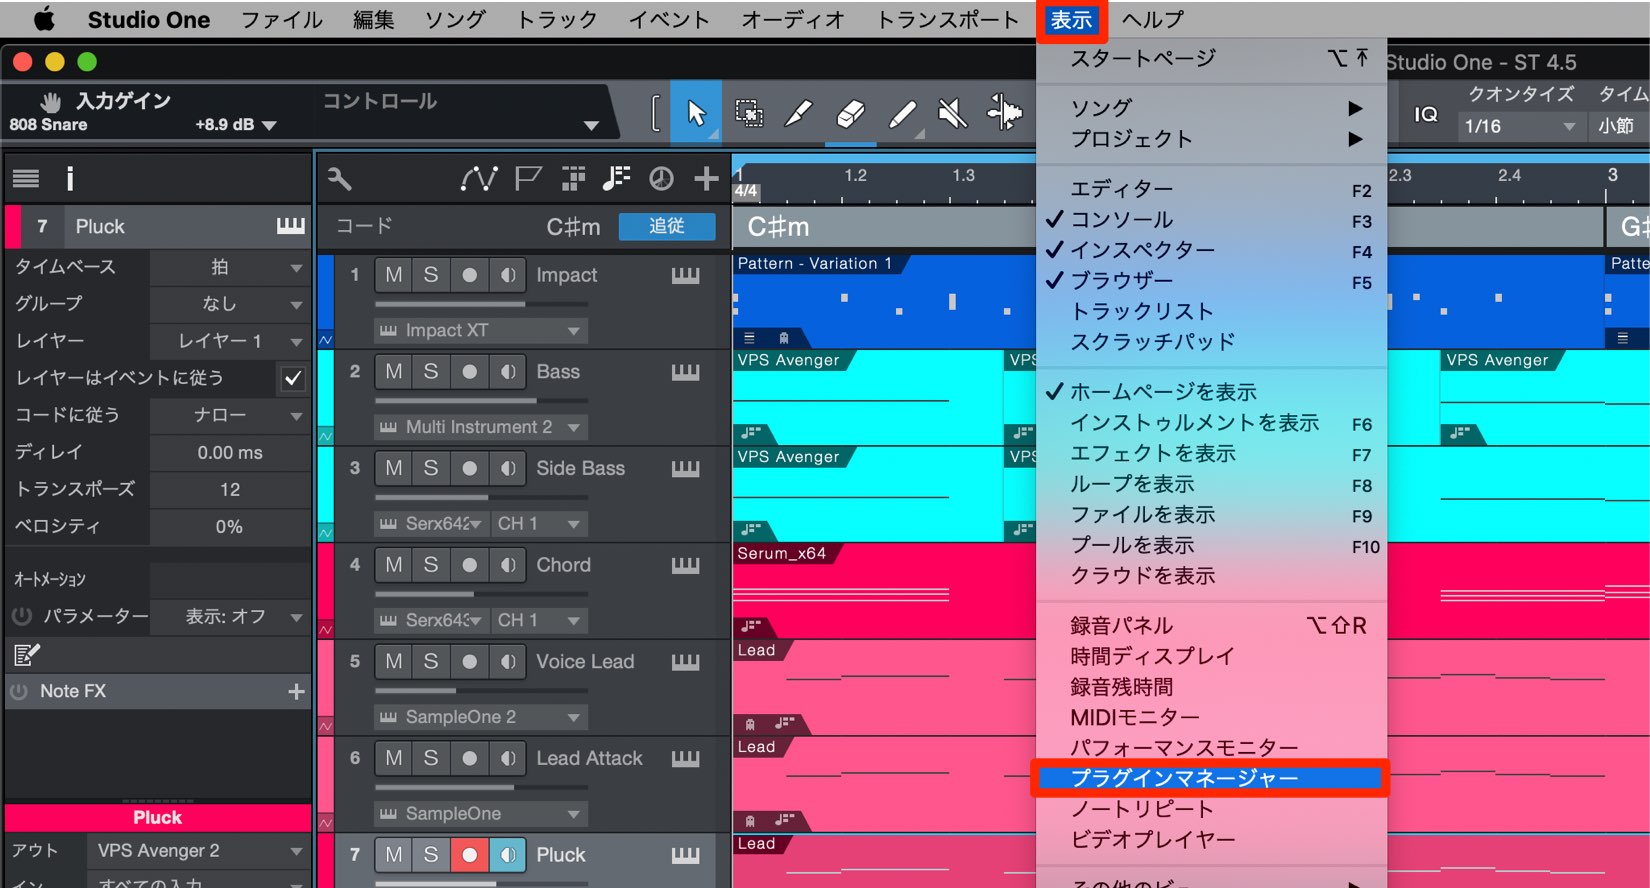The height and width of the screenshot is (888, 1650).
Task: Click the tempo track clock icon
Action: [661, 179]
